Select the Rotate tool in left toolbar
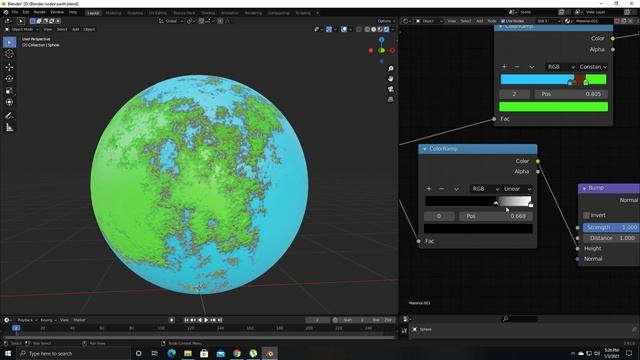640x360 pixels. coord(9,79)
